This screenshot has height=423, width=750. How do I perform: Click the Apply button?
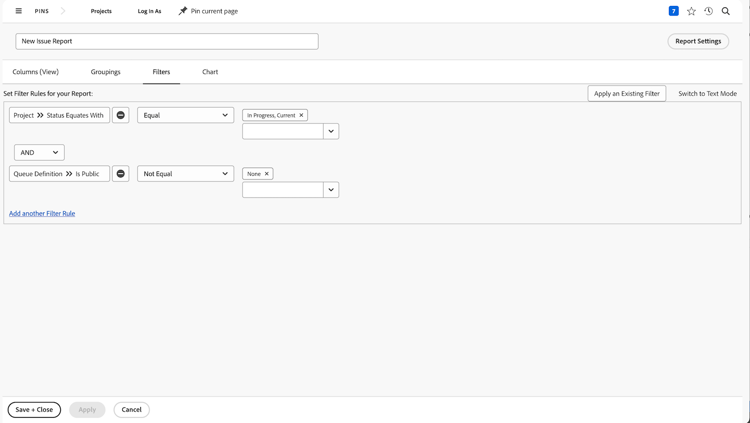click(87, 410)
